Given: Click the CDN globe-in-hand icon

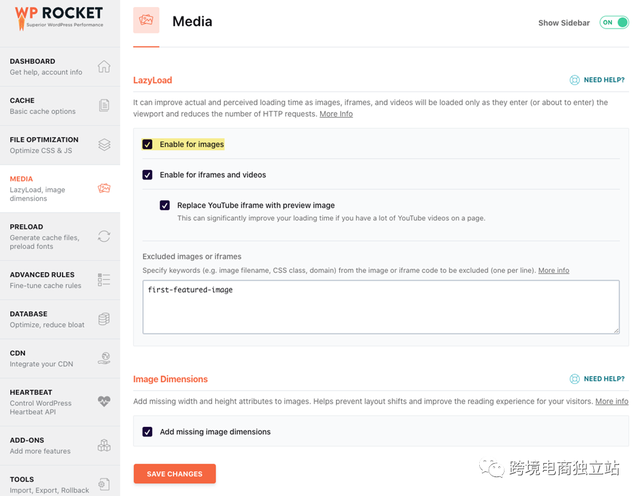Looking at the screenshot, I should (x=104, y=358).
